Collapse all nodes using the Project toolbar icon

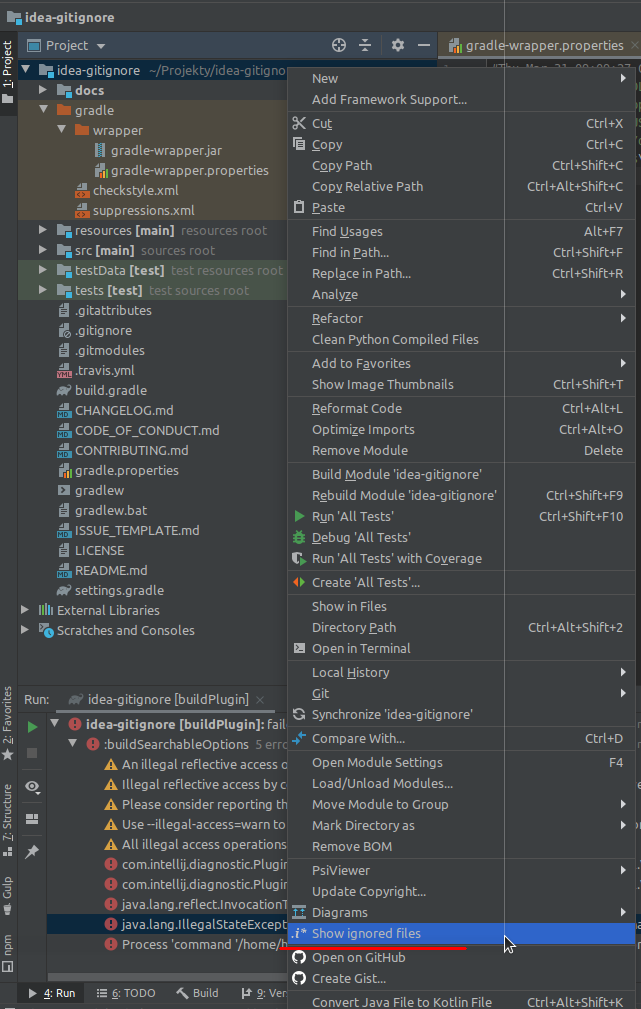[x=365, y=45]
